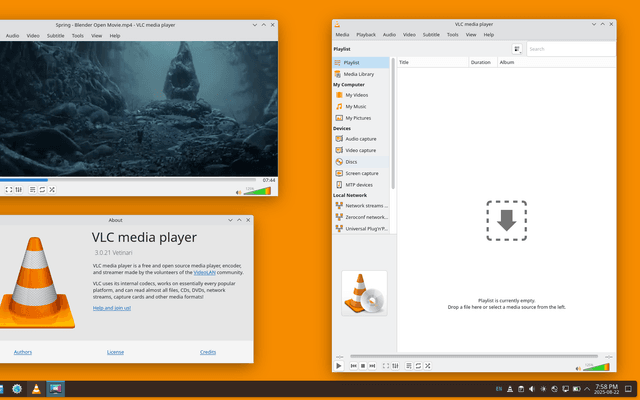This screenshot has height=400, width=640.
Task: Open My Pictures in the sidebar
Action: 361,118
